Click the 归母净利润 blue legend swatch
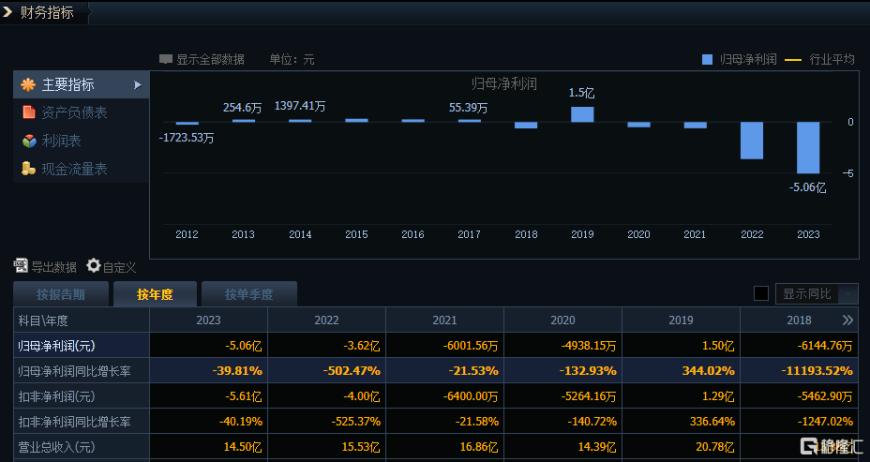Screen dimensions: 870x462 tap(707, 59)
